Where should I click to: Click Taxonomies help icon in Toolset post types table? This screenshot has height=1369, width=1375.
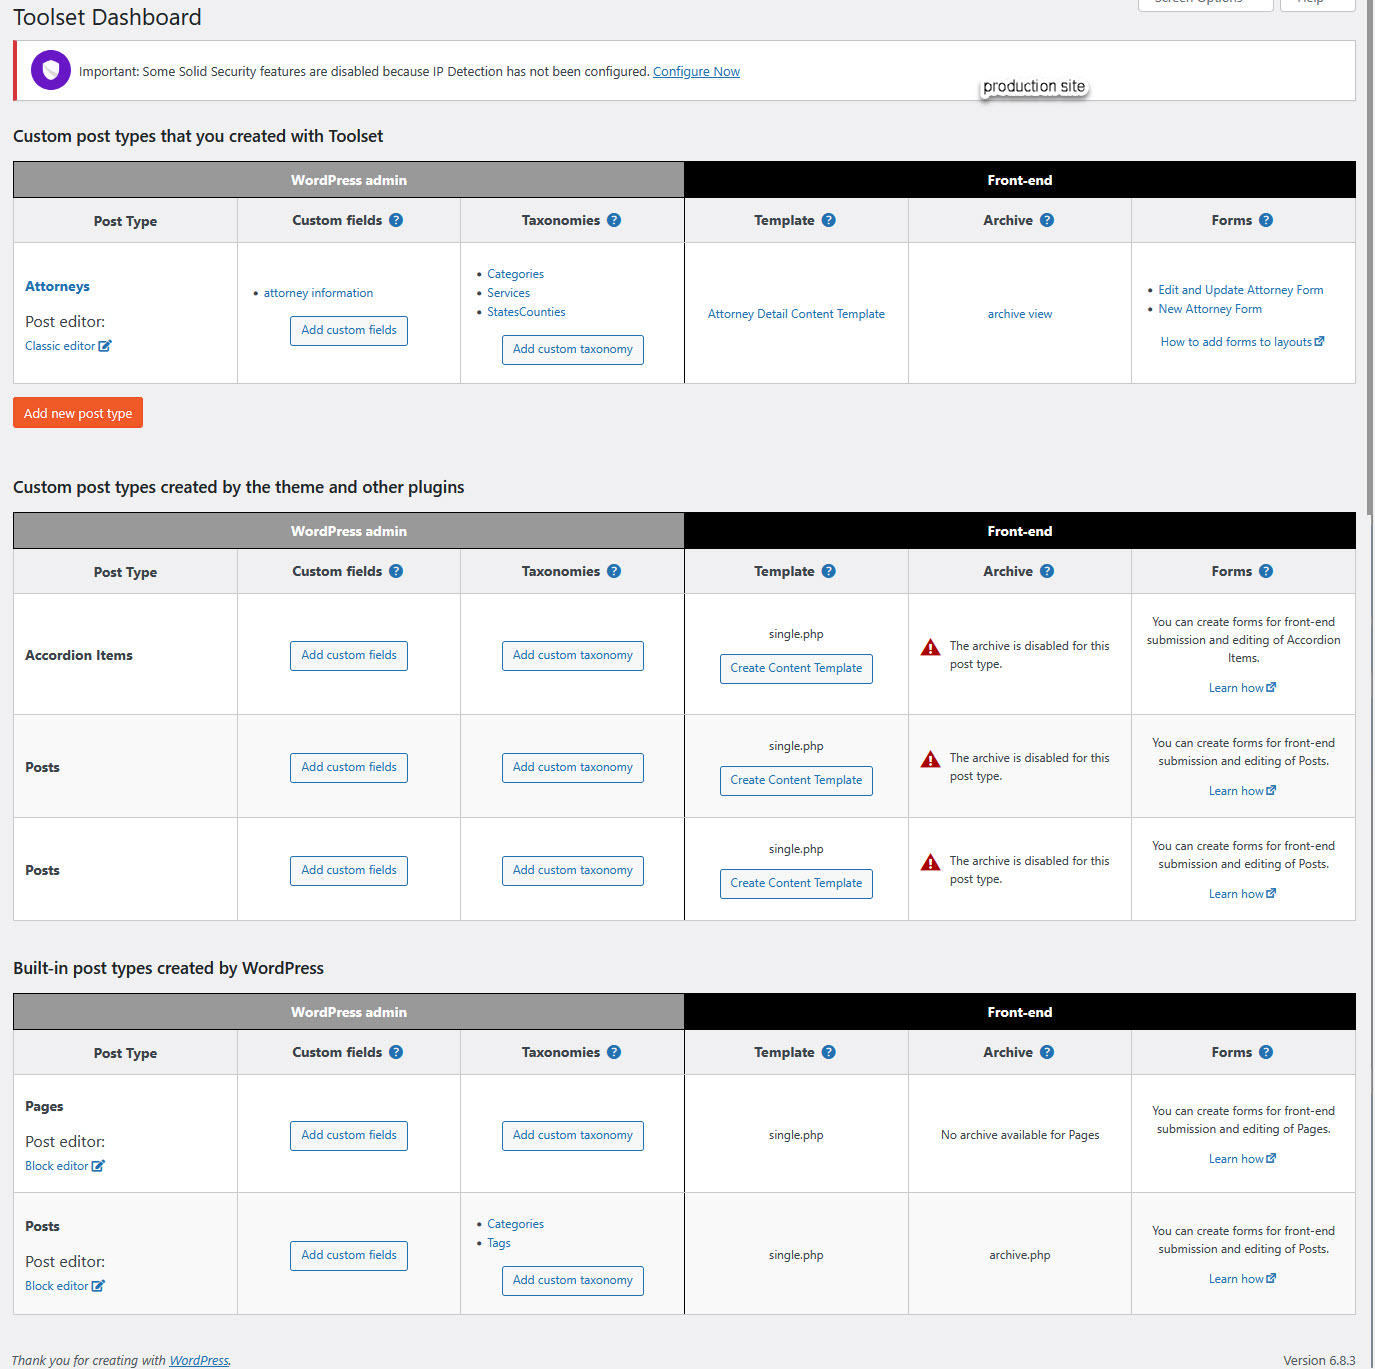click(614, 220)
